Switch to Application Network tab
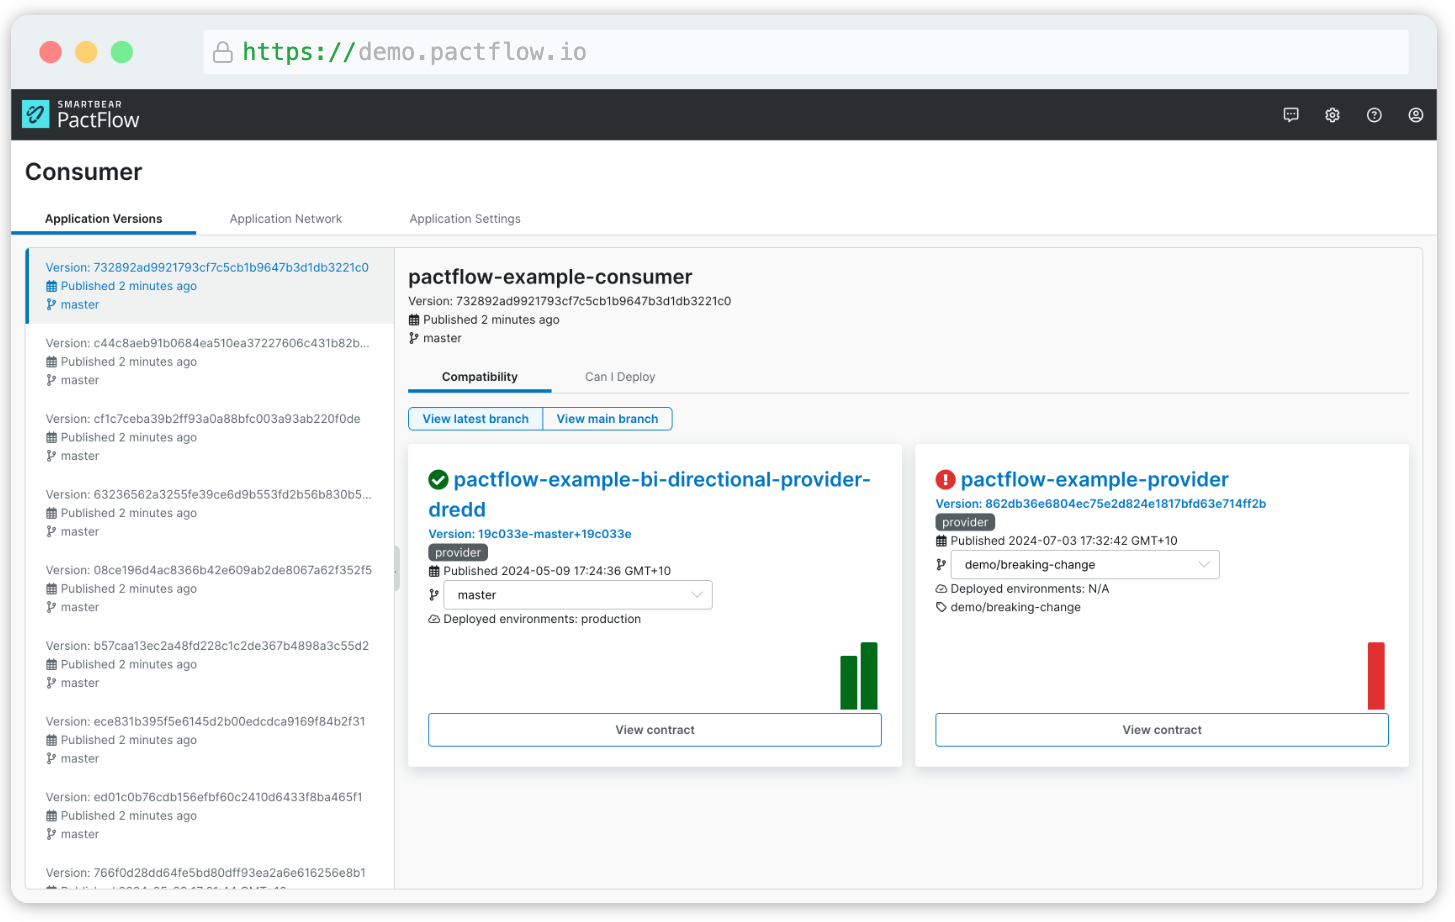 (286, 219)
